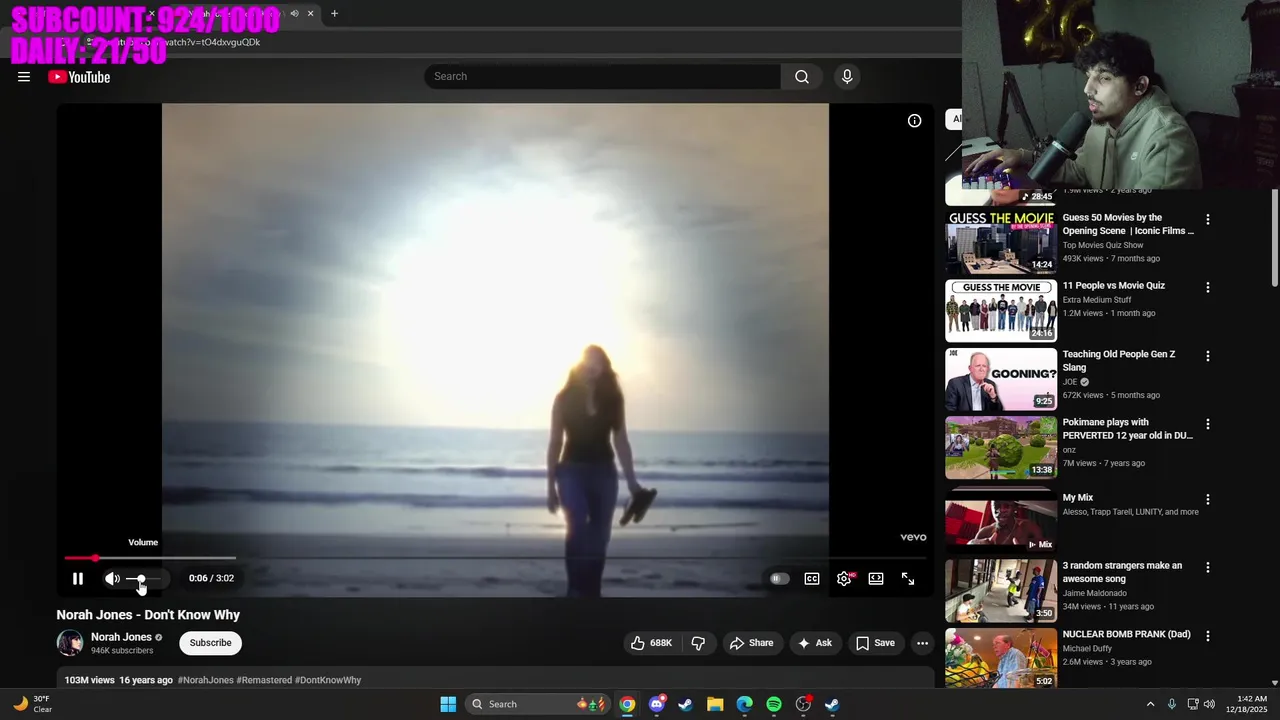
Task: Open system volume tray icon
Action: click(1209, 704)
